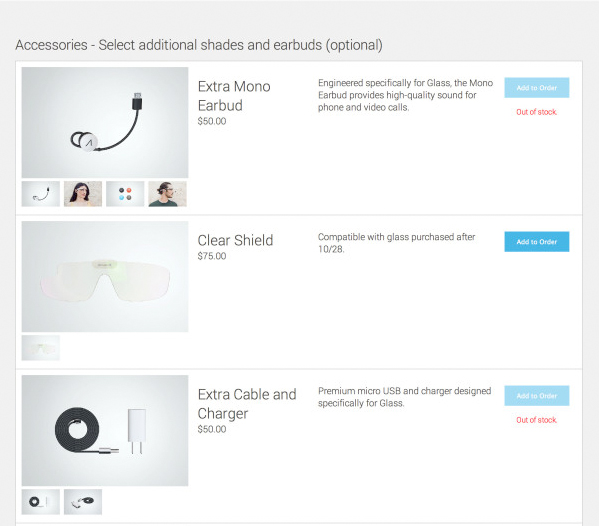Viewport: 599px width, 526px height.
Task: Click Add to Order for Extra Cable and Charger
Action: click(536, 395)
